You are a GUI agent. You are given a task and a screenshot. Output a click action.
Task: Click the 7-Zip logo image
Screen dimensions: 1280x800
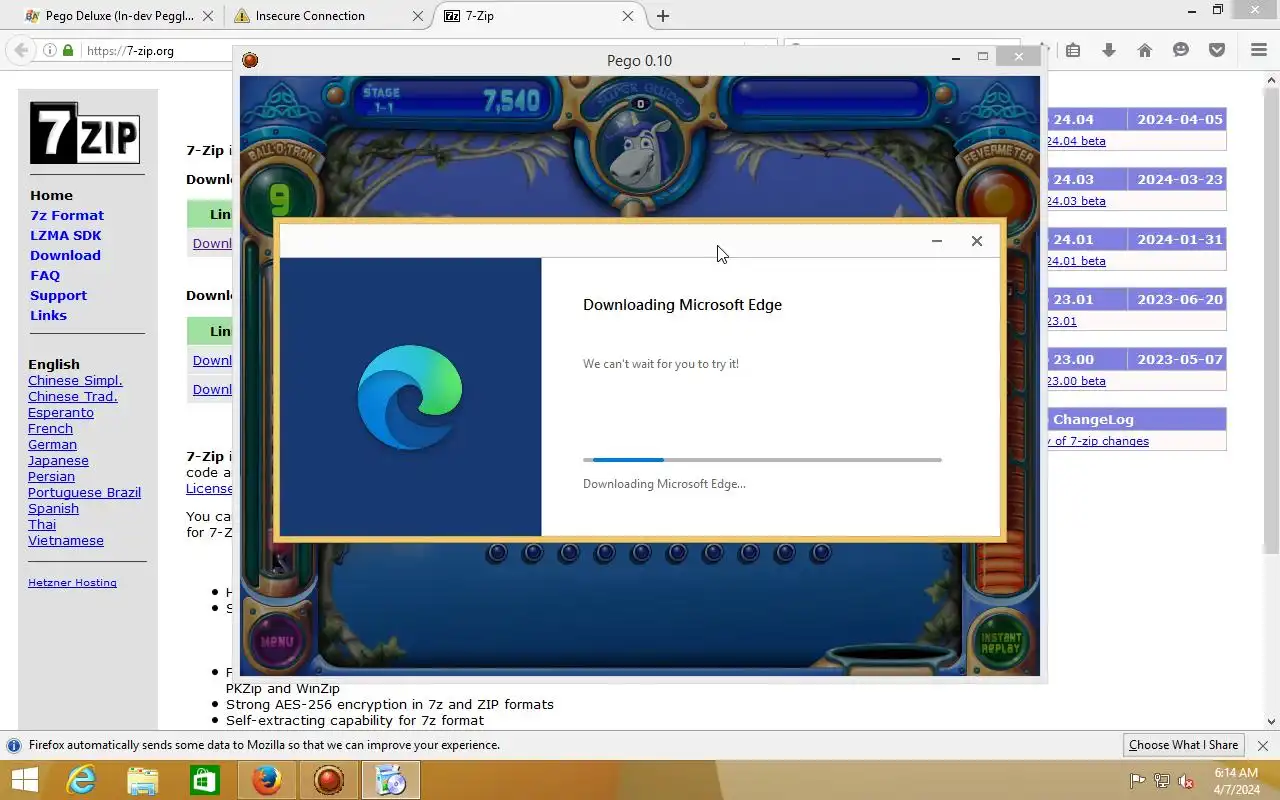tap(84, 133)
